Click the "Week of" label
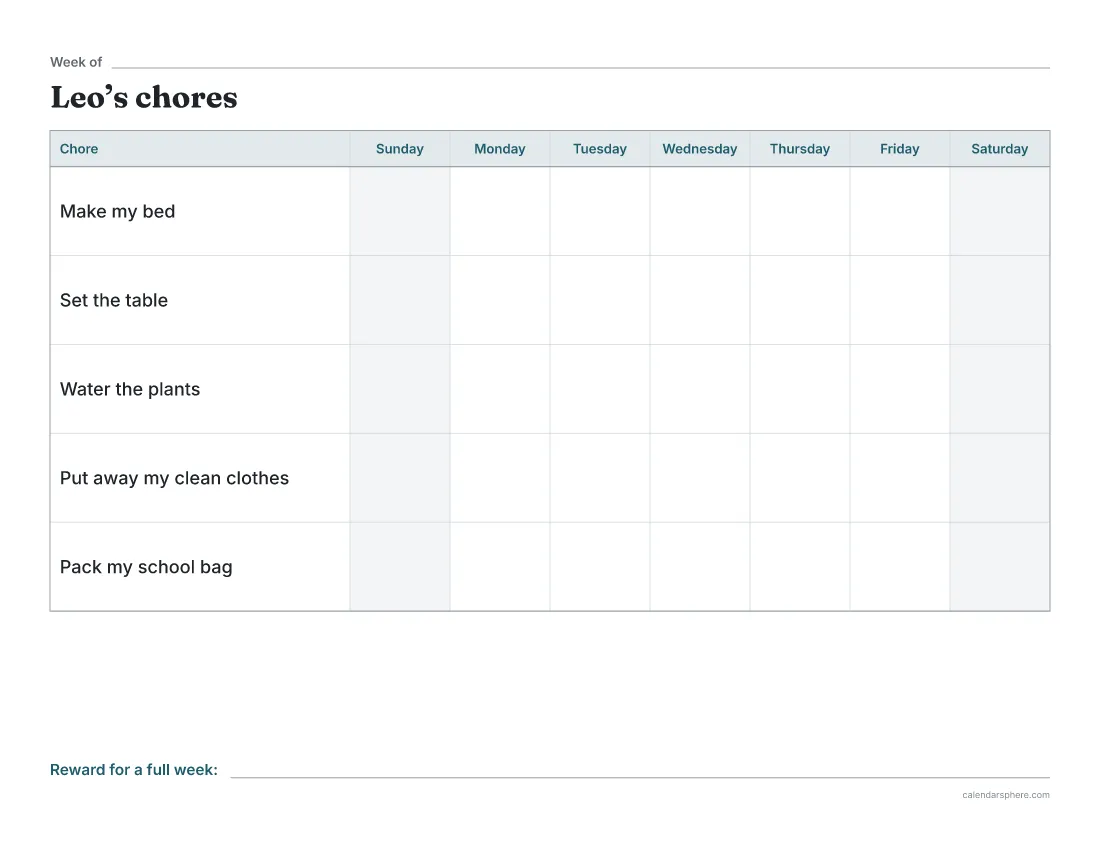 tap(76, 62)
